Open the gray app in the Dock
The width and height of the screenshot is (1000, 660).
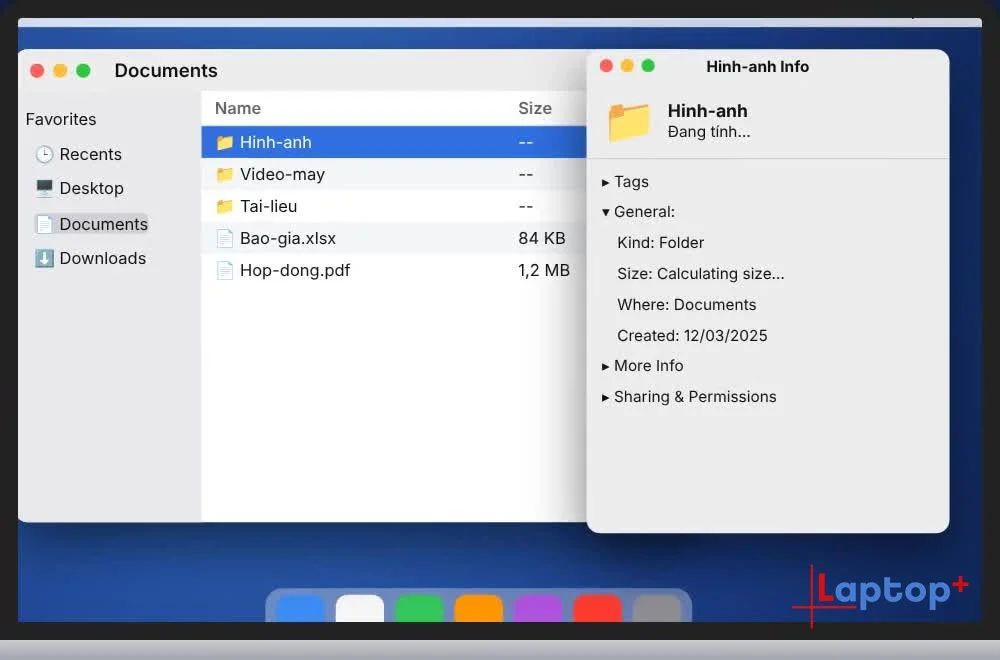click(x=657, y=608)
